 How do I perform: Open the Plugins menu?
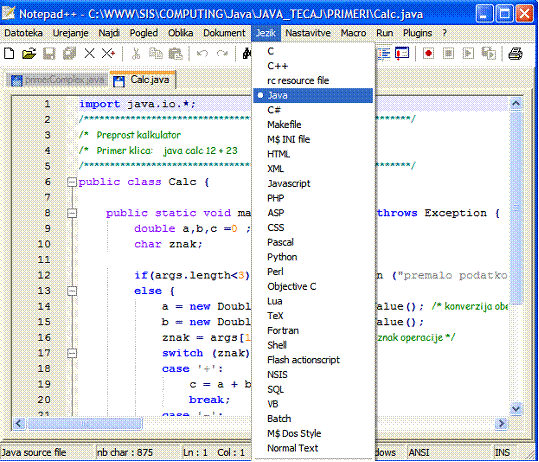tap(417, 33)
